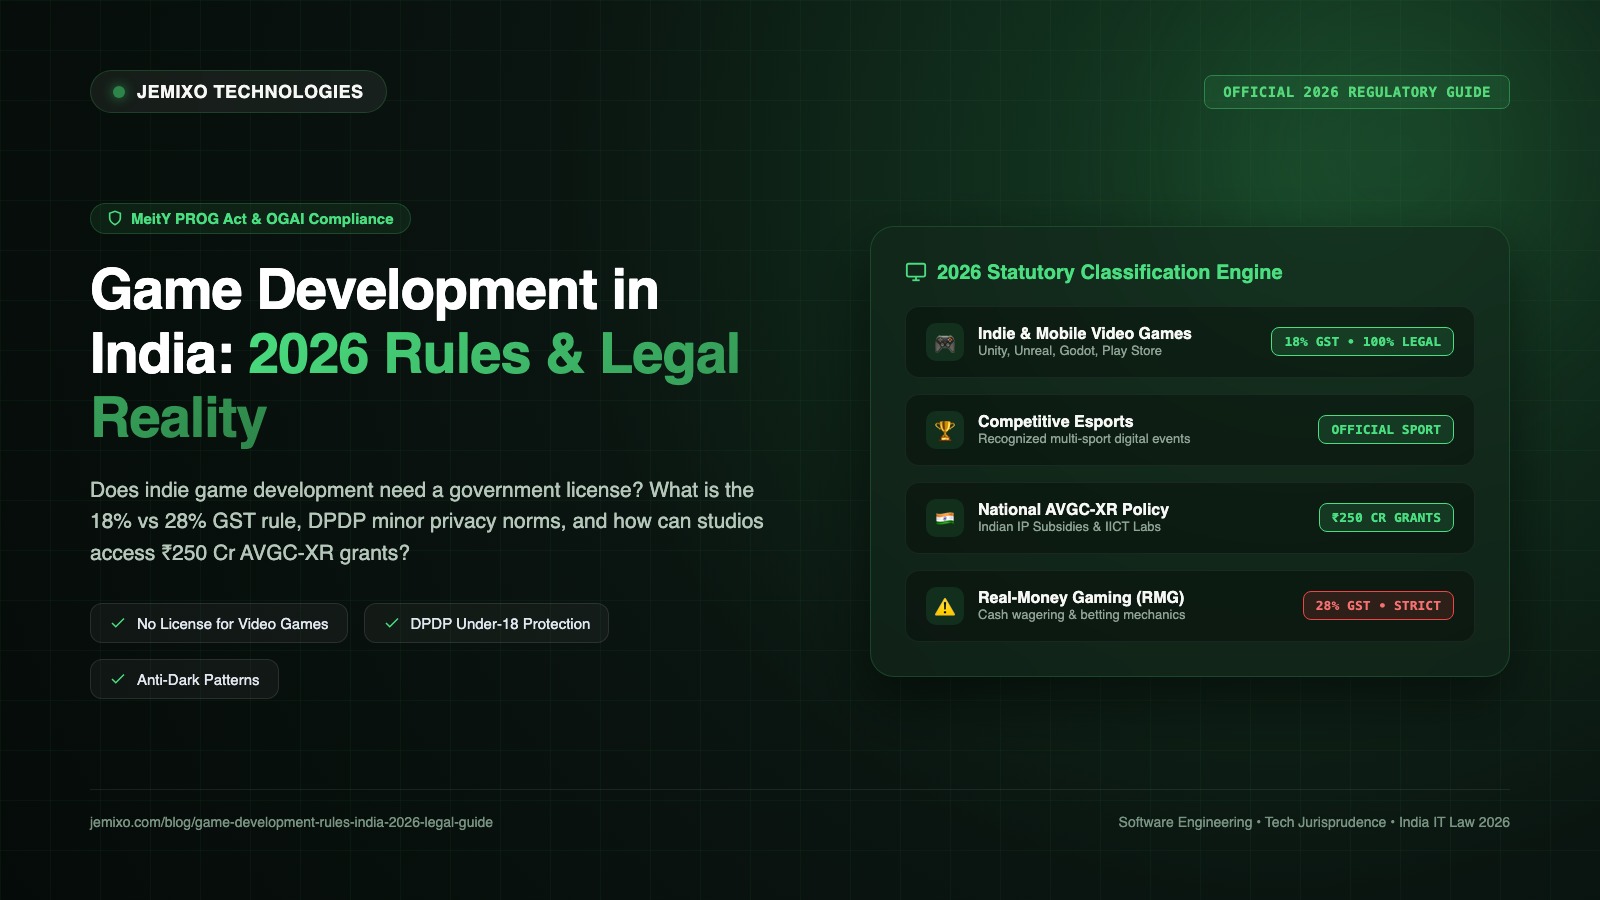
Task: Click the green word Reality in headline
Action: point(179,418)
